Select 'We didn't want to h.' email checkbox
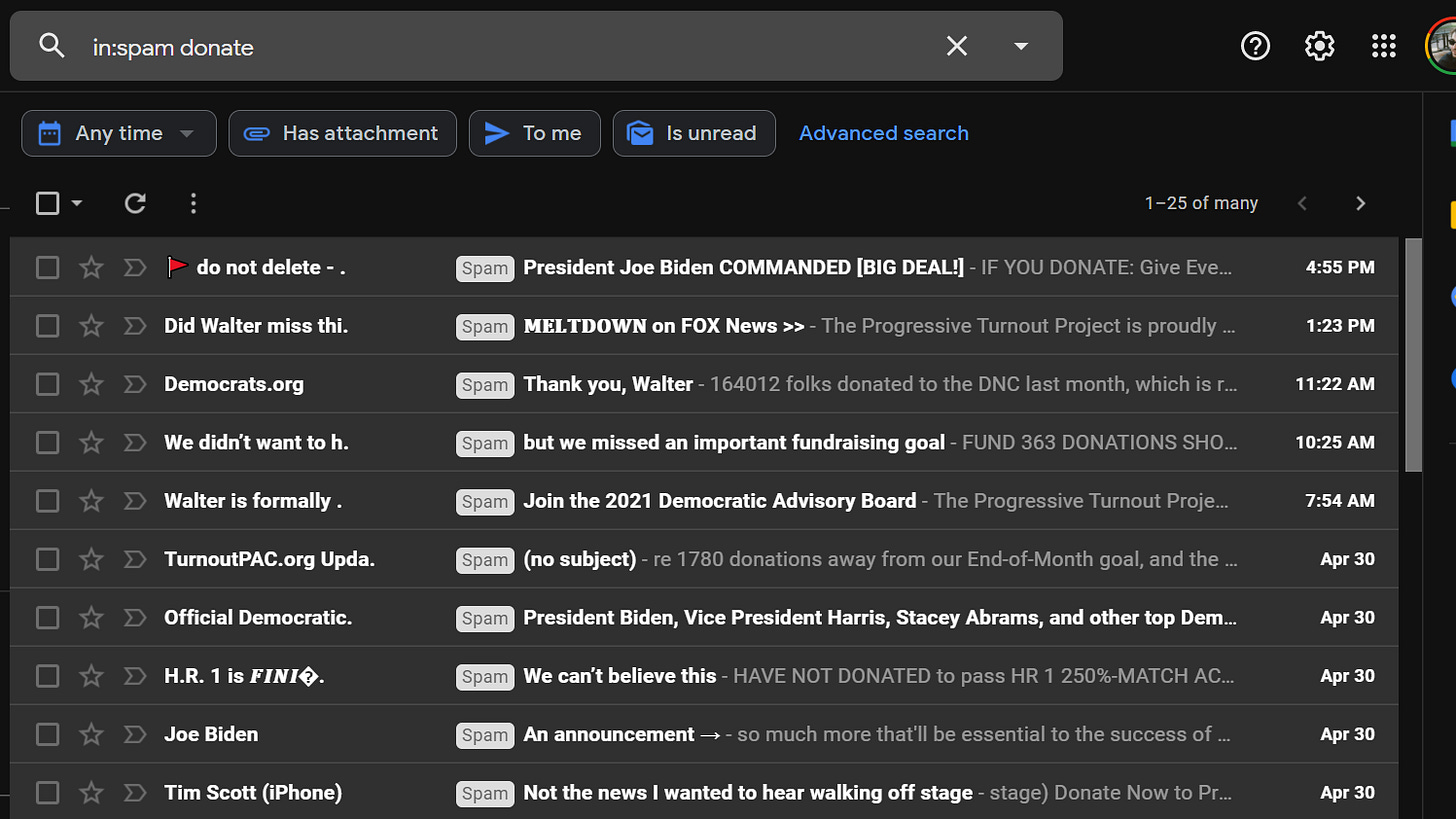The image size is (1456, 819). [x=47, y=441]
